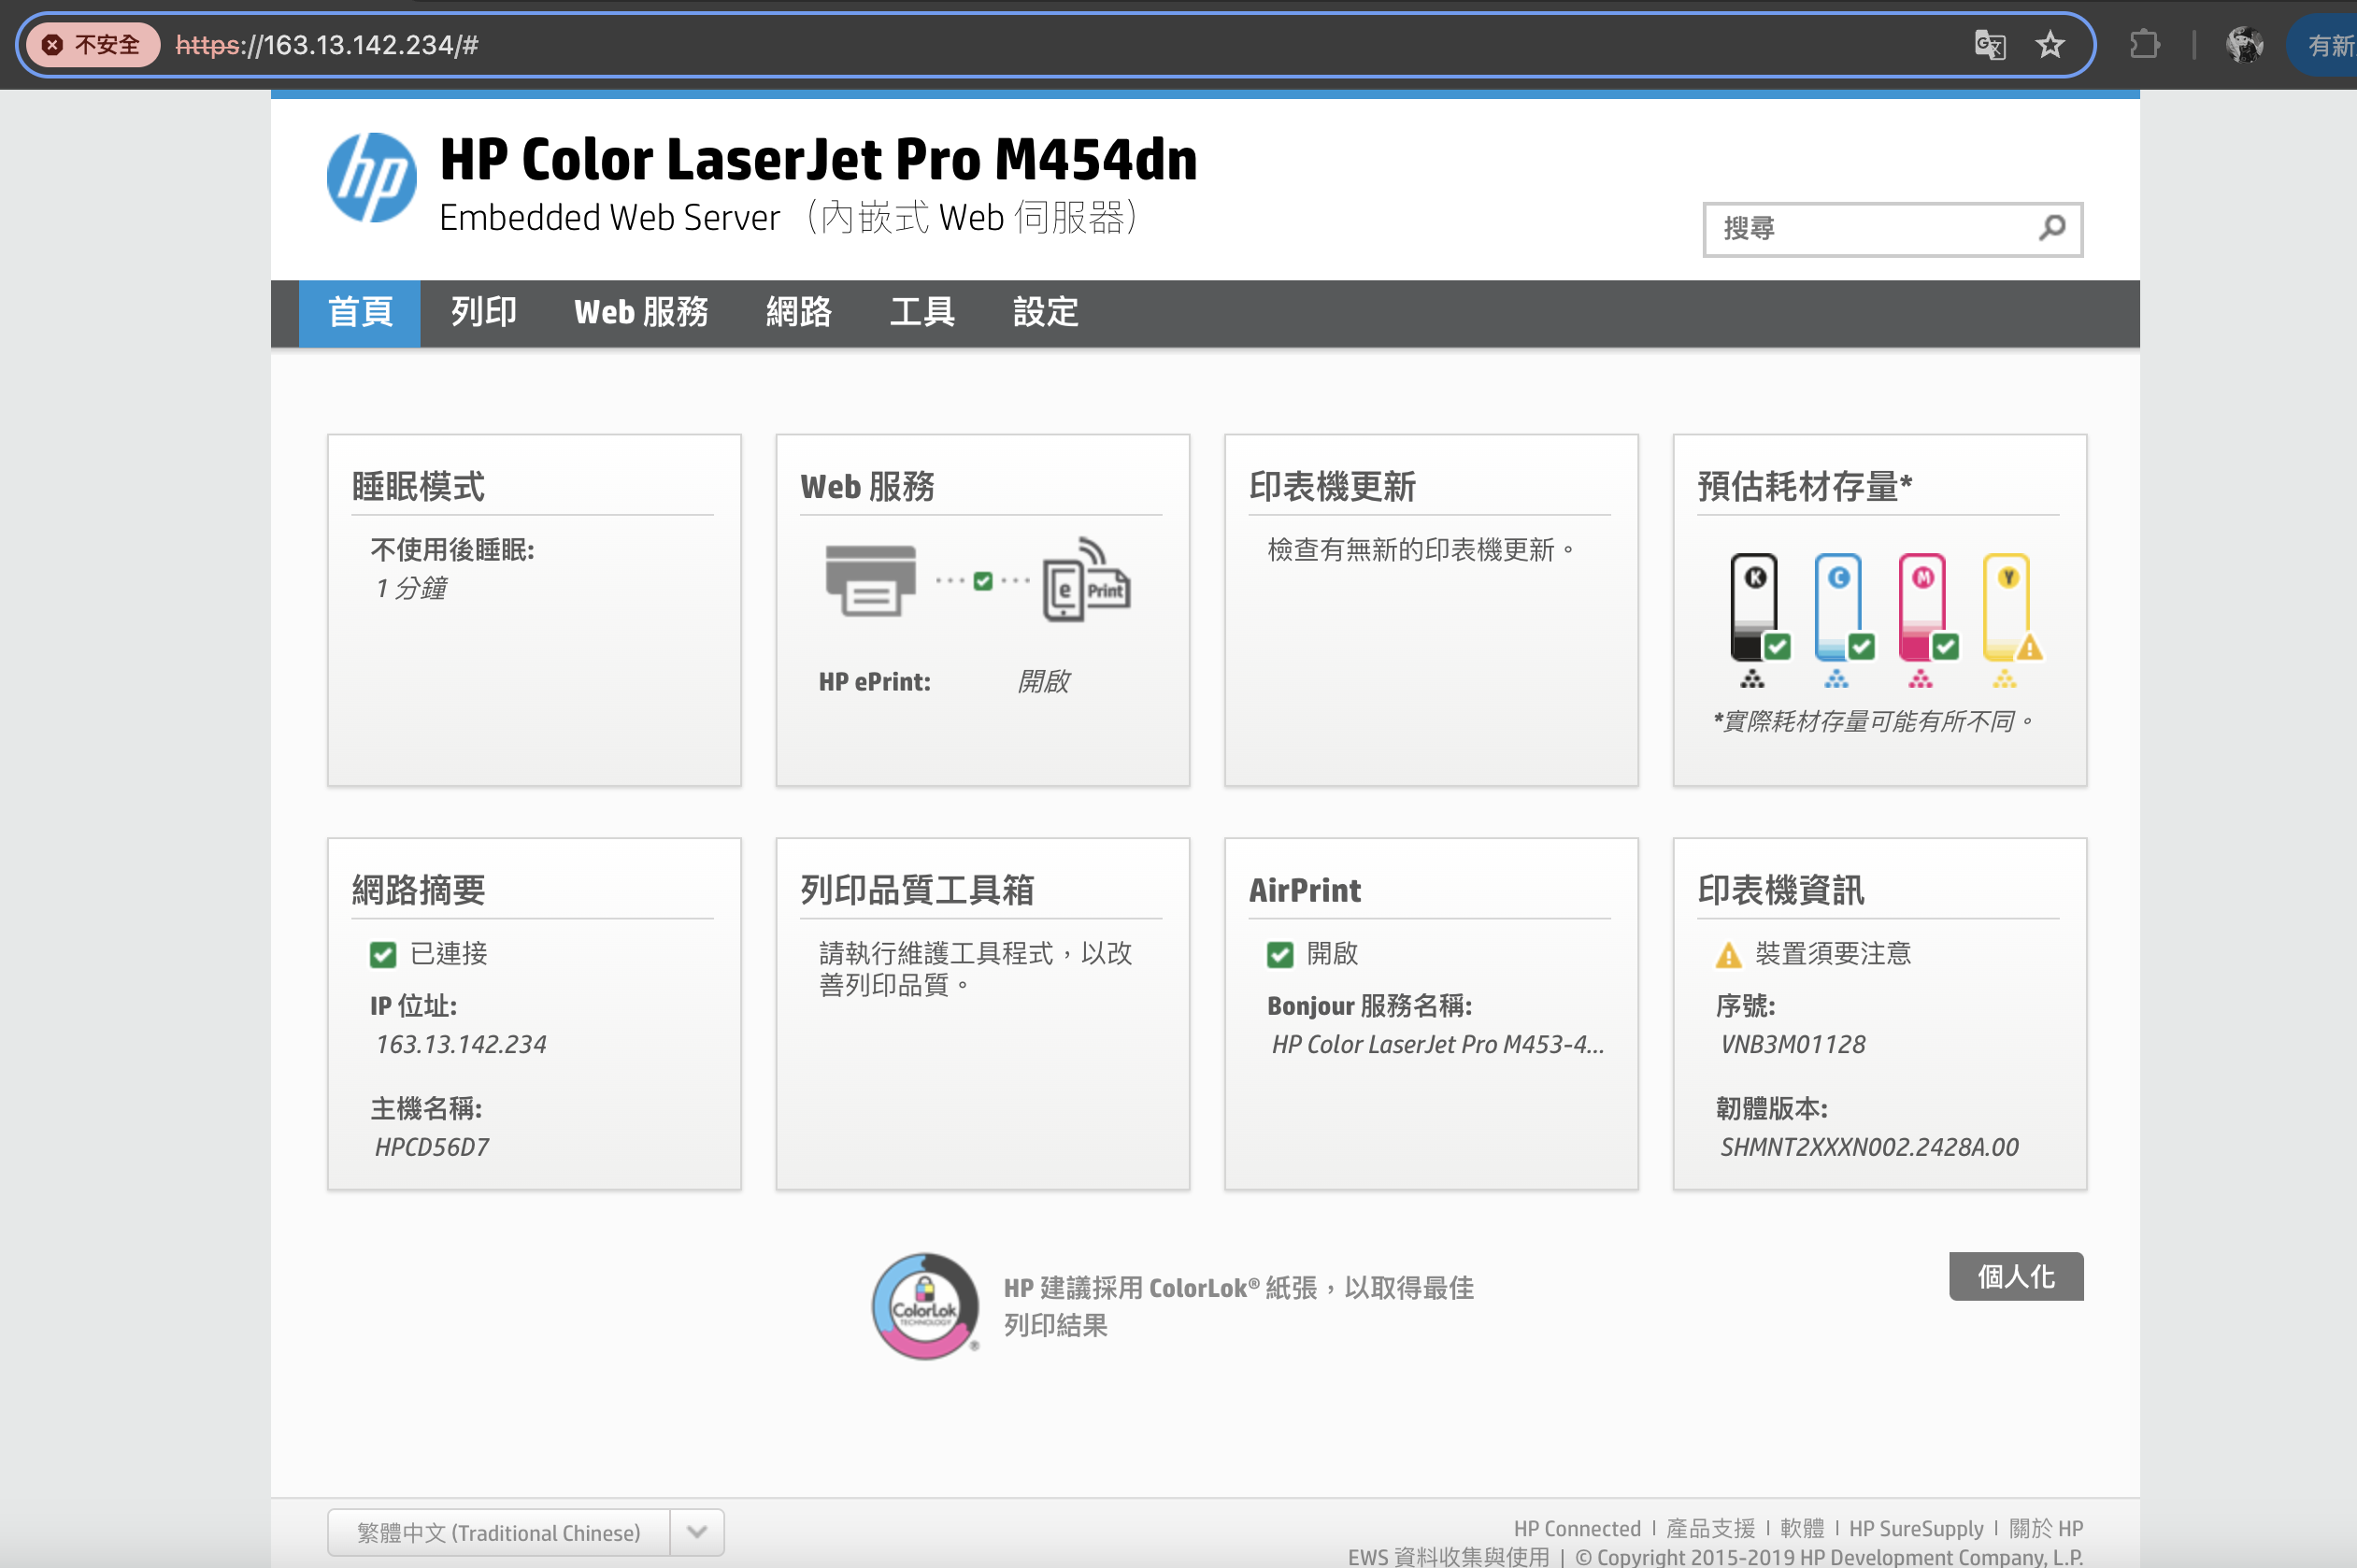Click the magenta (M) toner cartridge icon
2357x1568 pixels.
tap(1923, 608)
